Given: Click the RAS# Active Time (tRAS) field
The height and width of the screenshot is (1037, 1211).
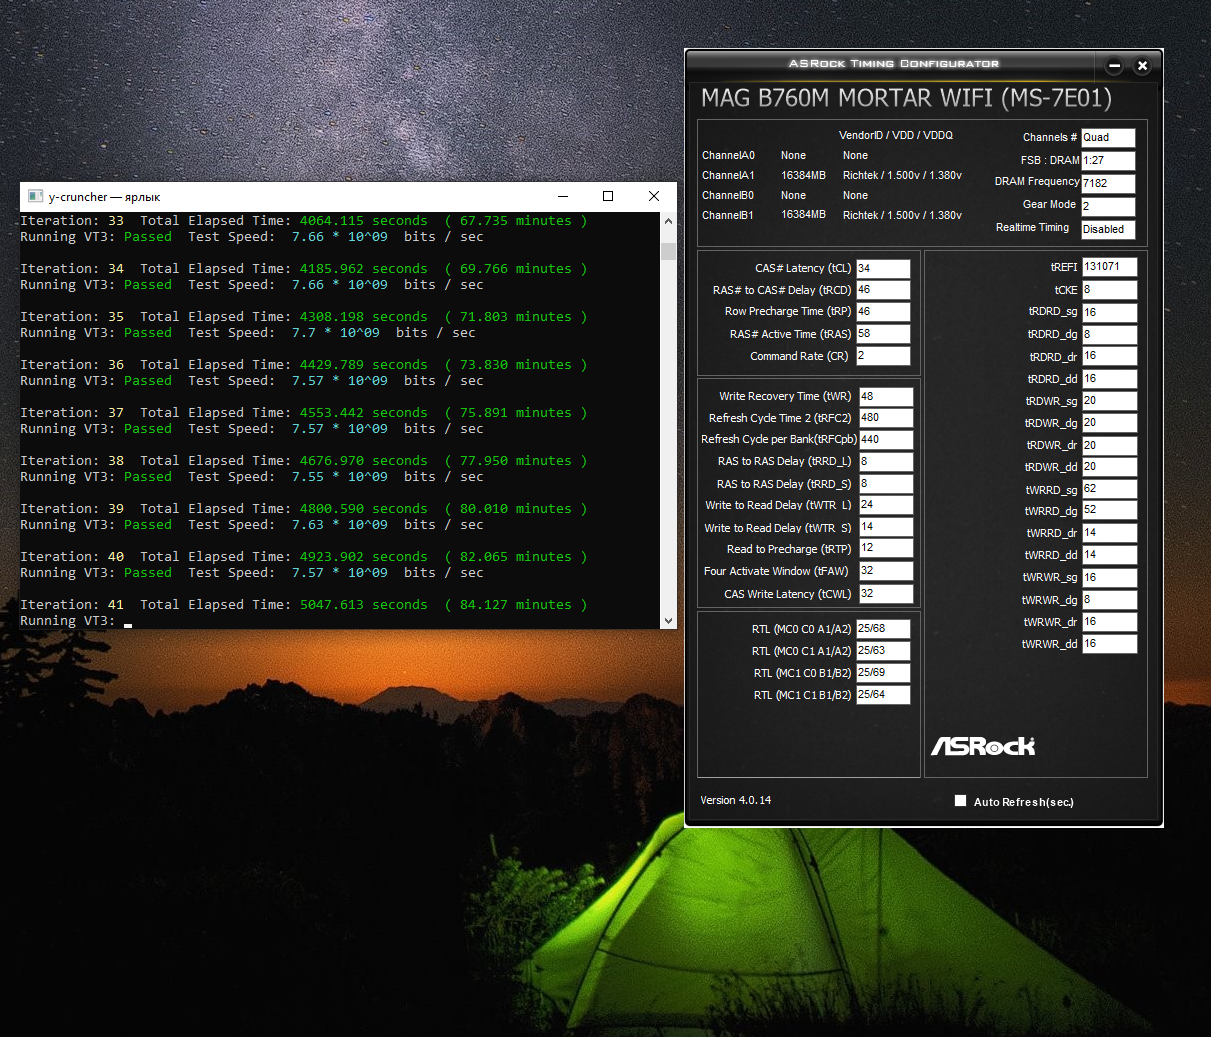Looking at the screenshot, I should 883,334.
